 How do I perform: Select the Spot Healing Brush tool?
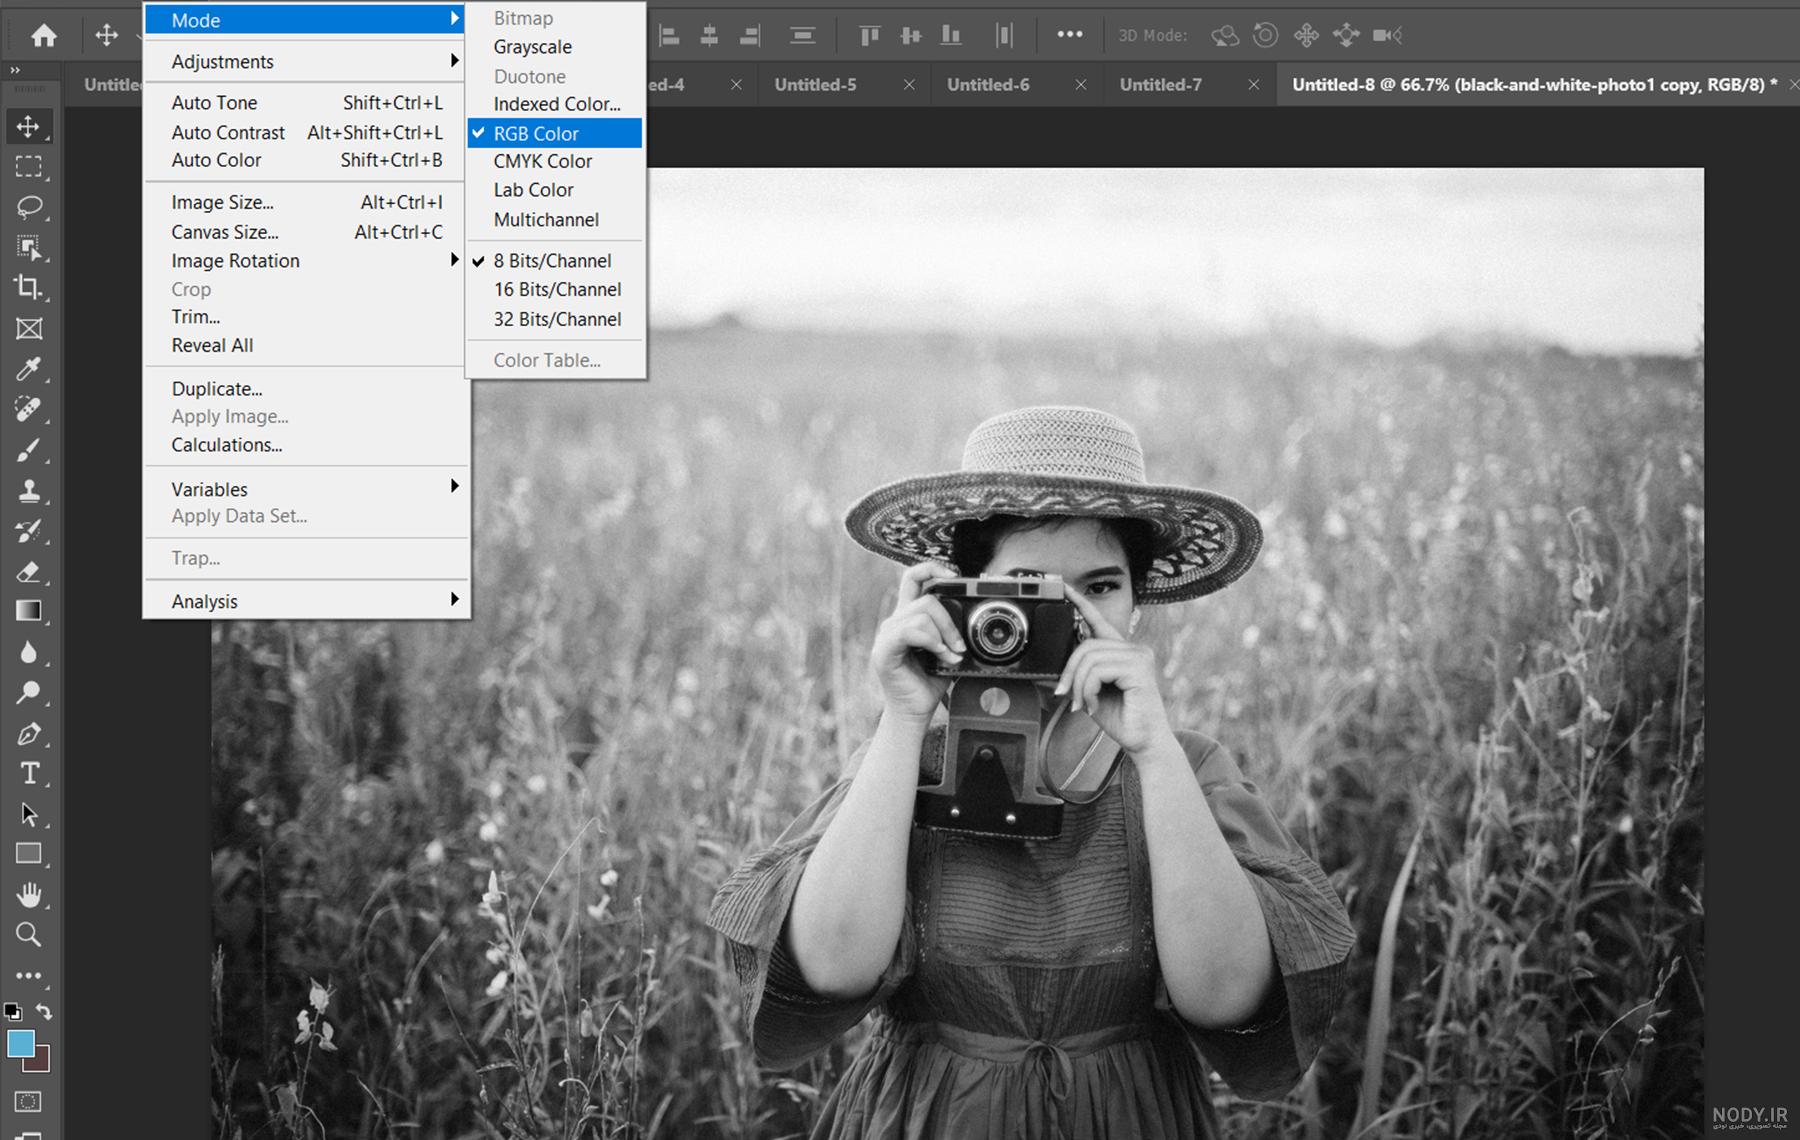[28, 409]
